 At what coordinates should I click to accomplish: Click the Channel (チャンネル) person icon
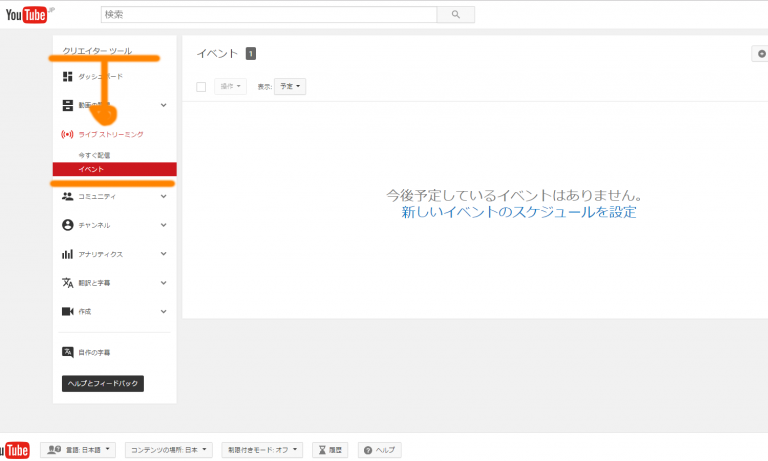(x=67, y=225)
